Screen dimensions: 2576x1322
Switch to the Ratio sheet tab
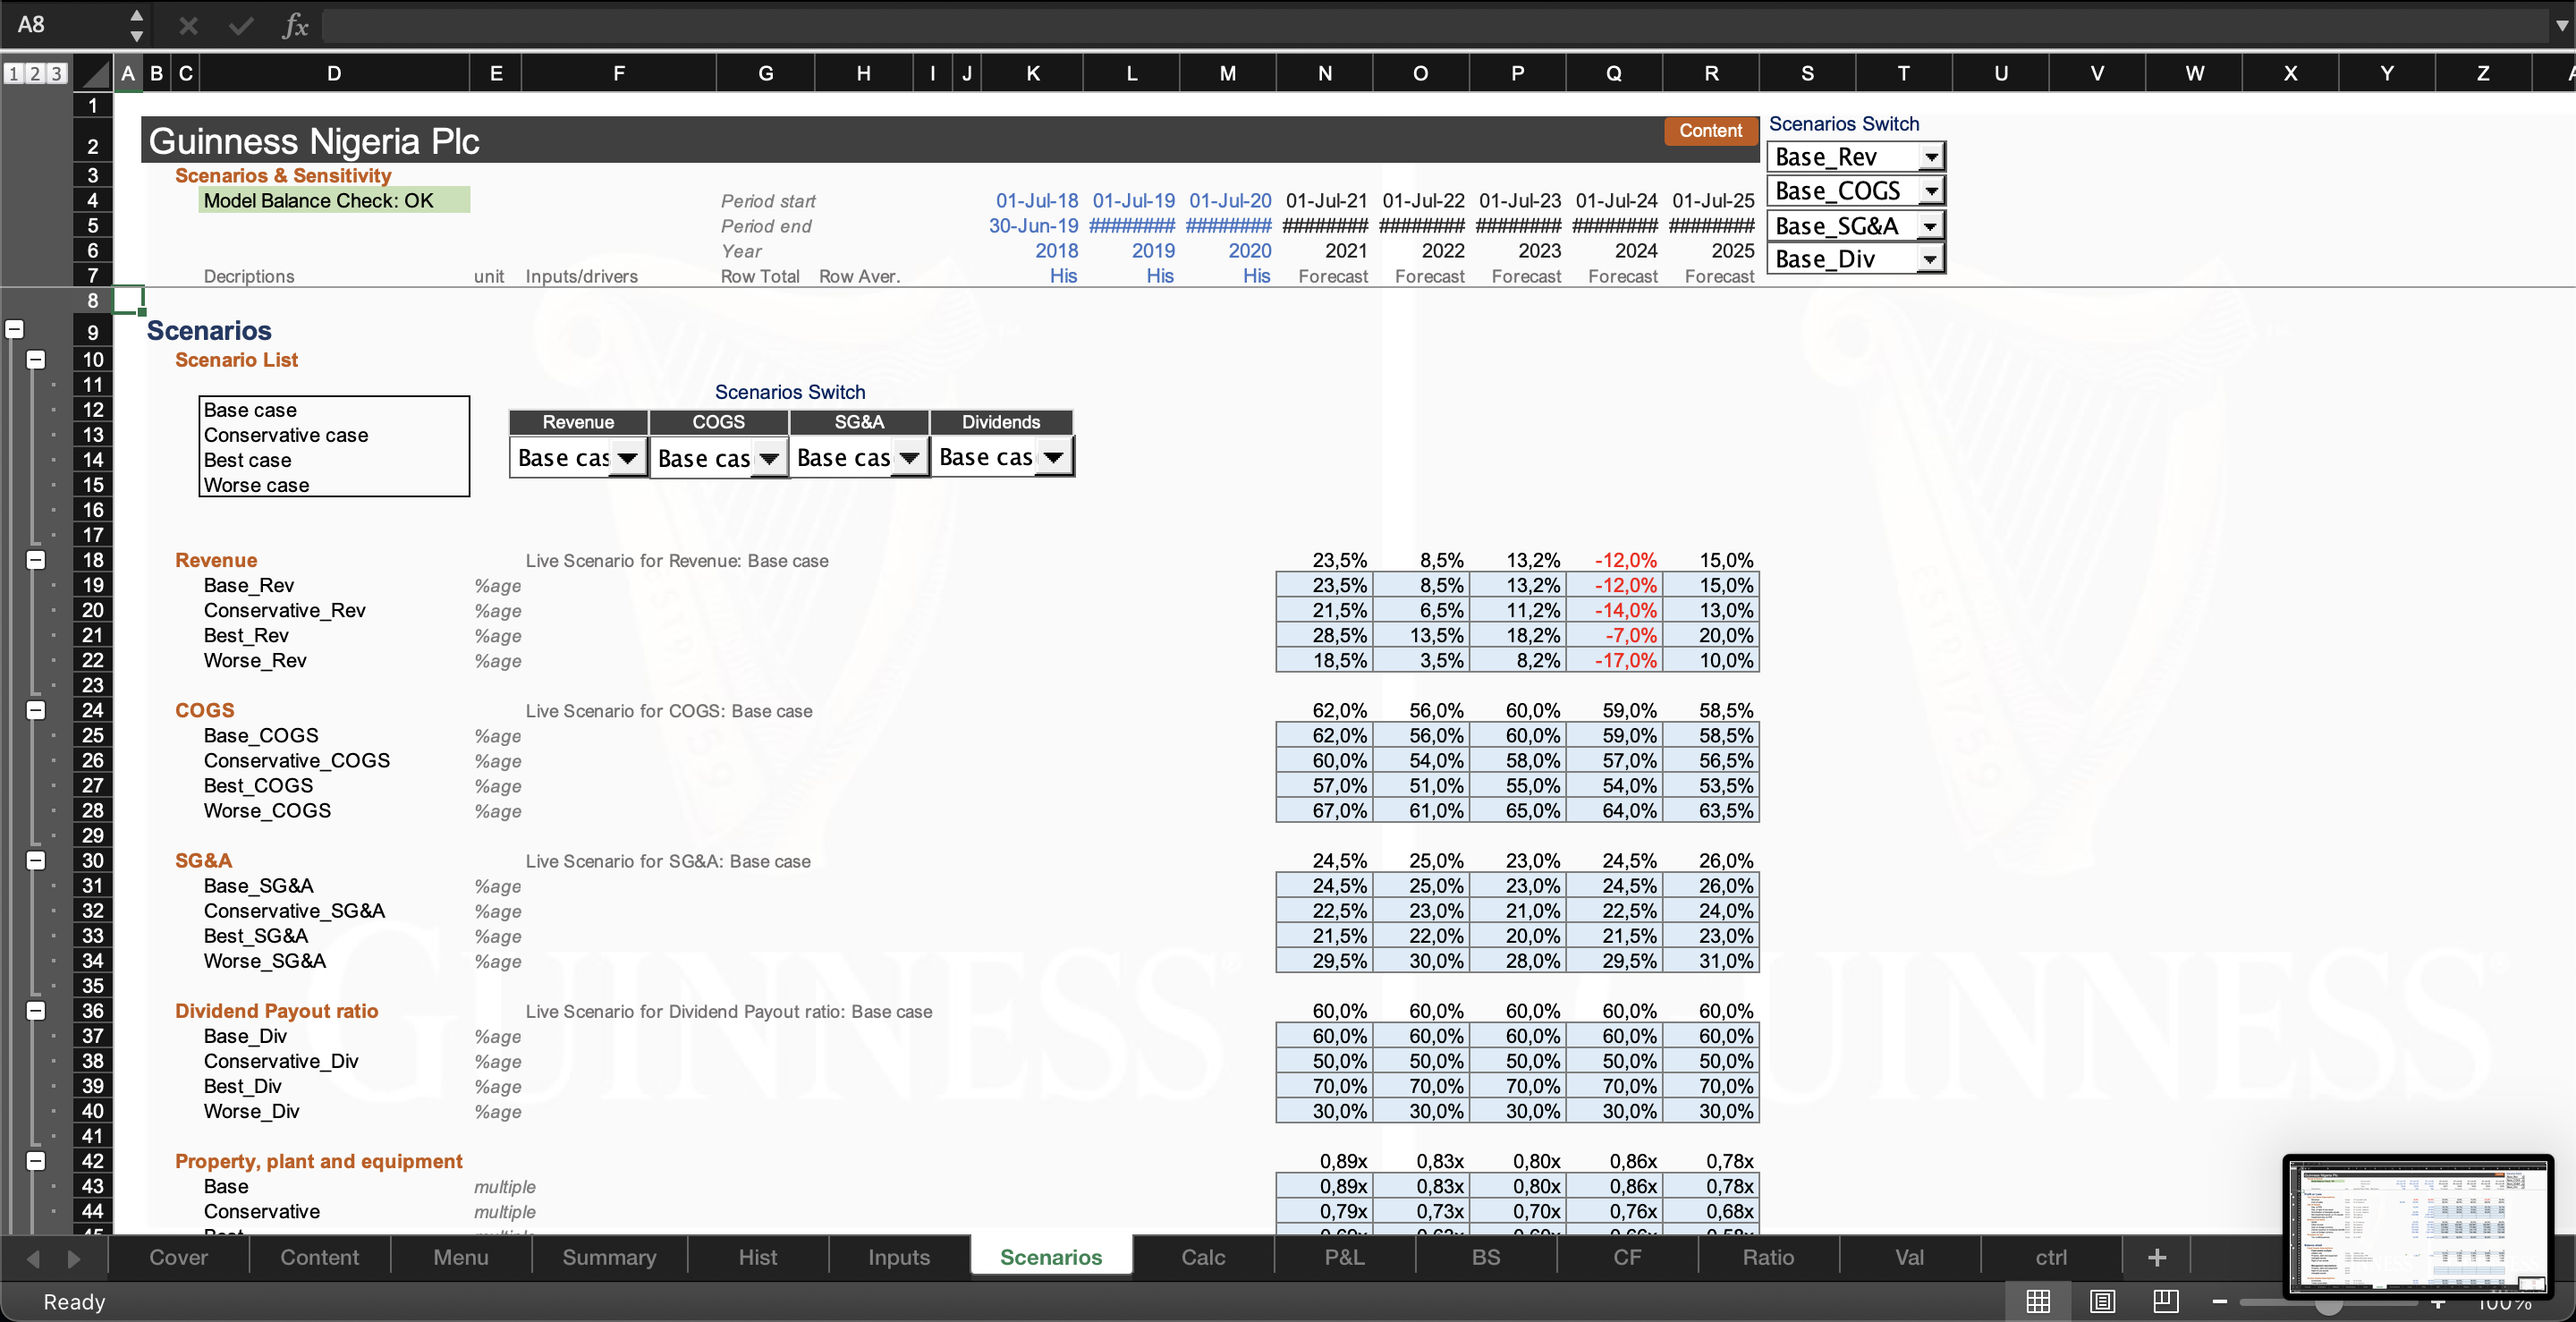(1768, 1257)
